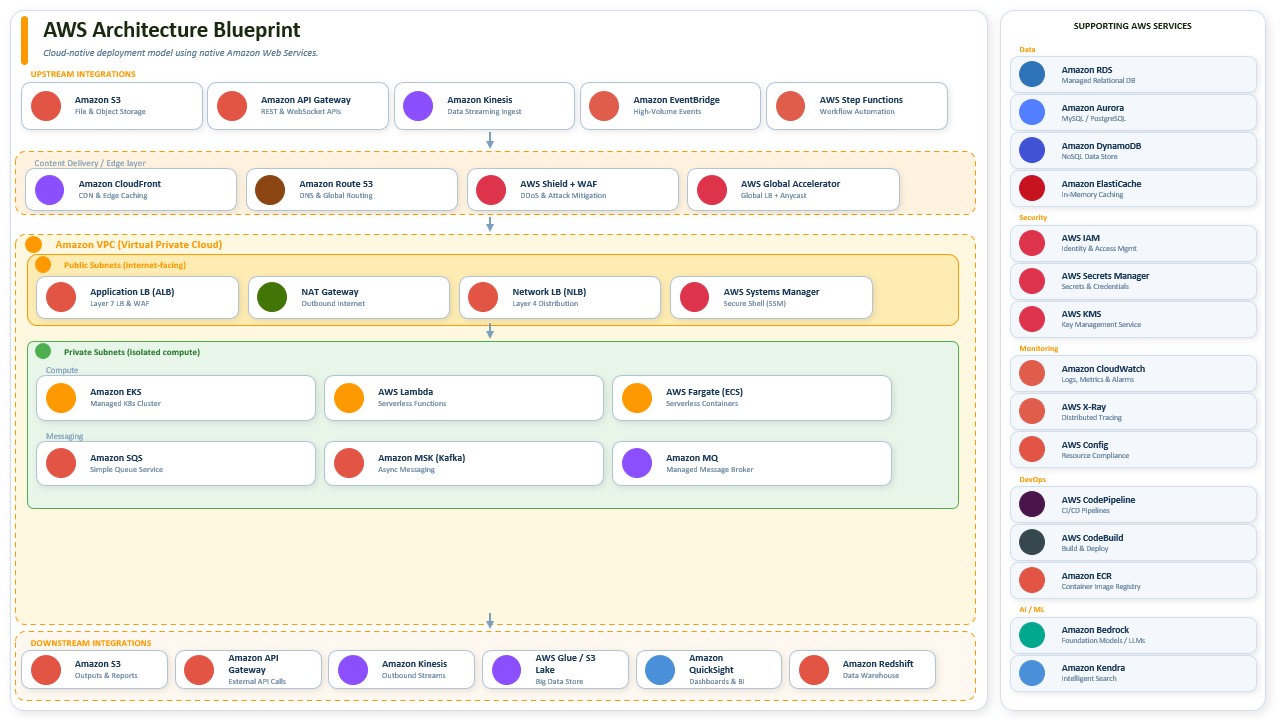Select the Kinesis Outbound Streams icon
Viewport: 1280px width, 720px height.
point(353,670)
